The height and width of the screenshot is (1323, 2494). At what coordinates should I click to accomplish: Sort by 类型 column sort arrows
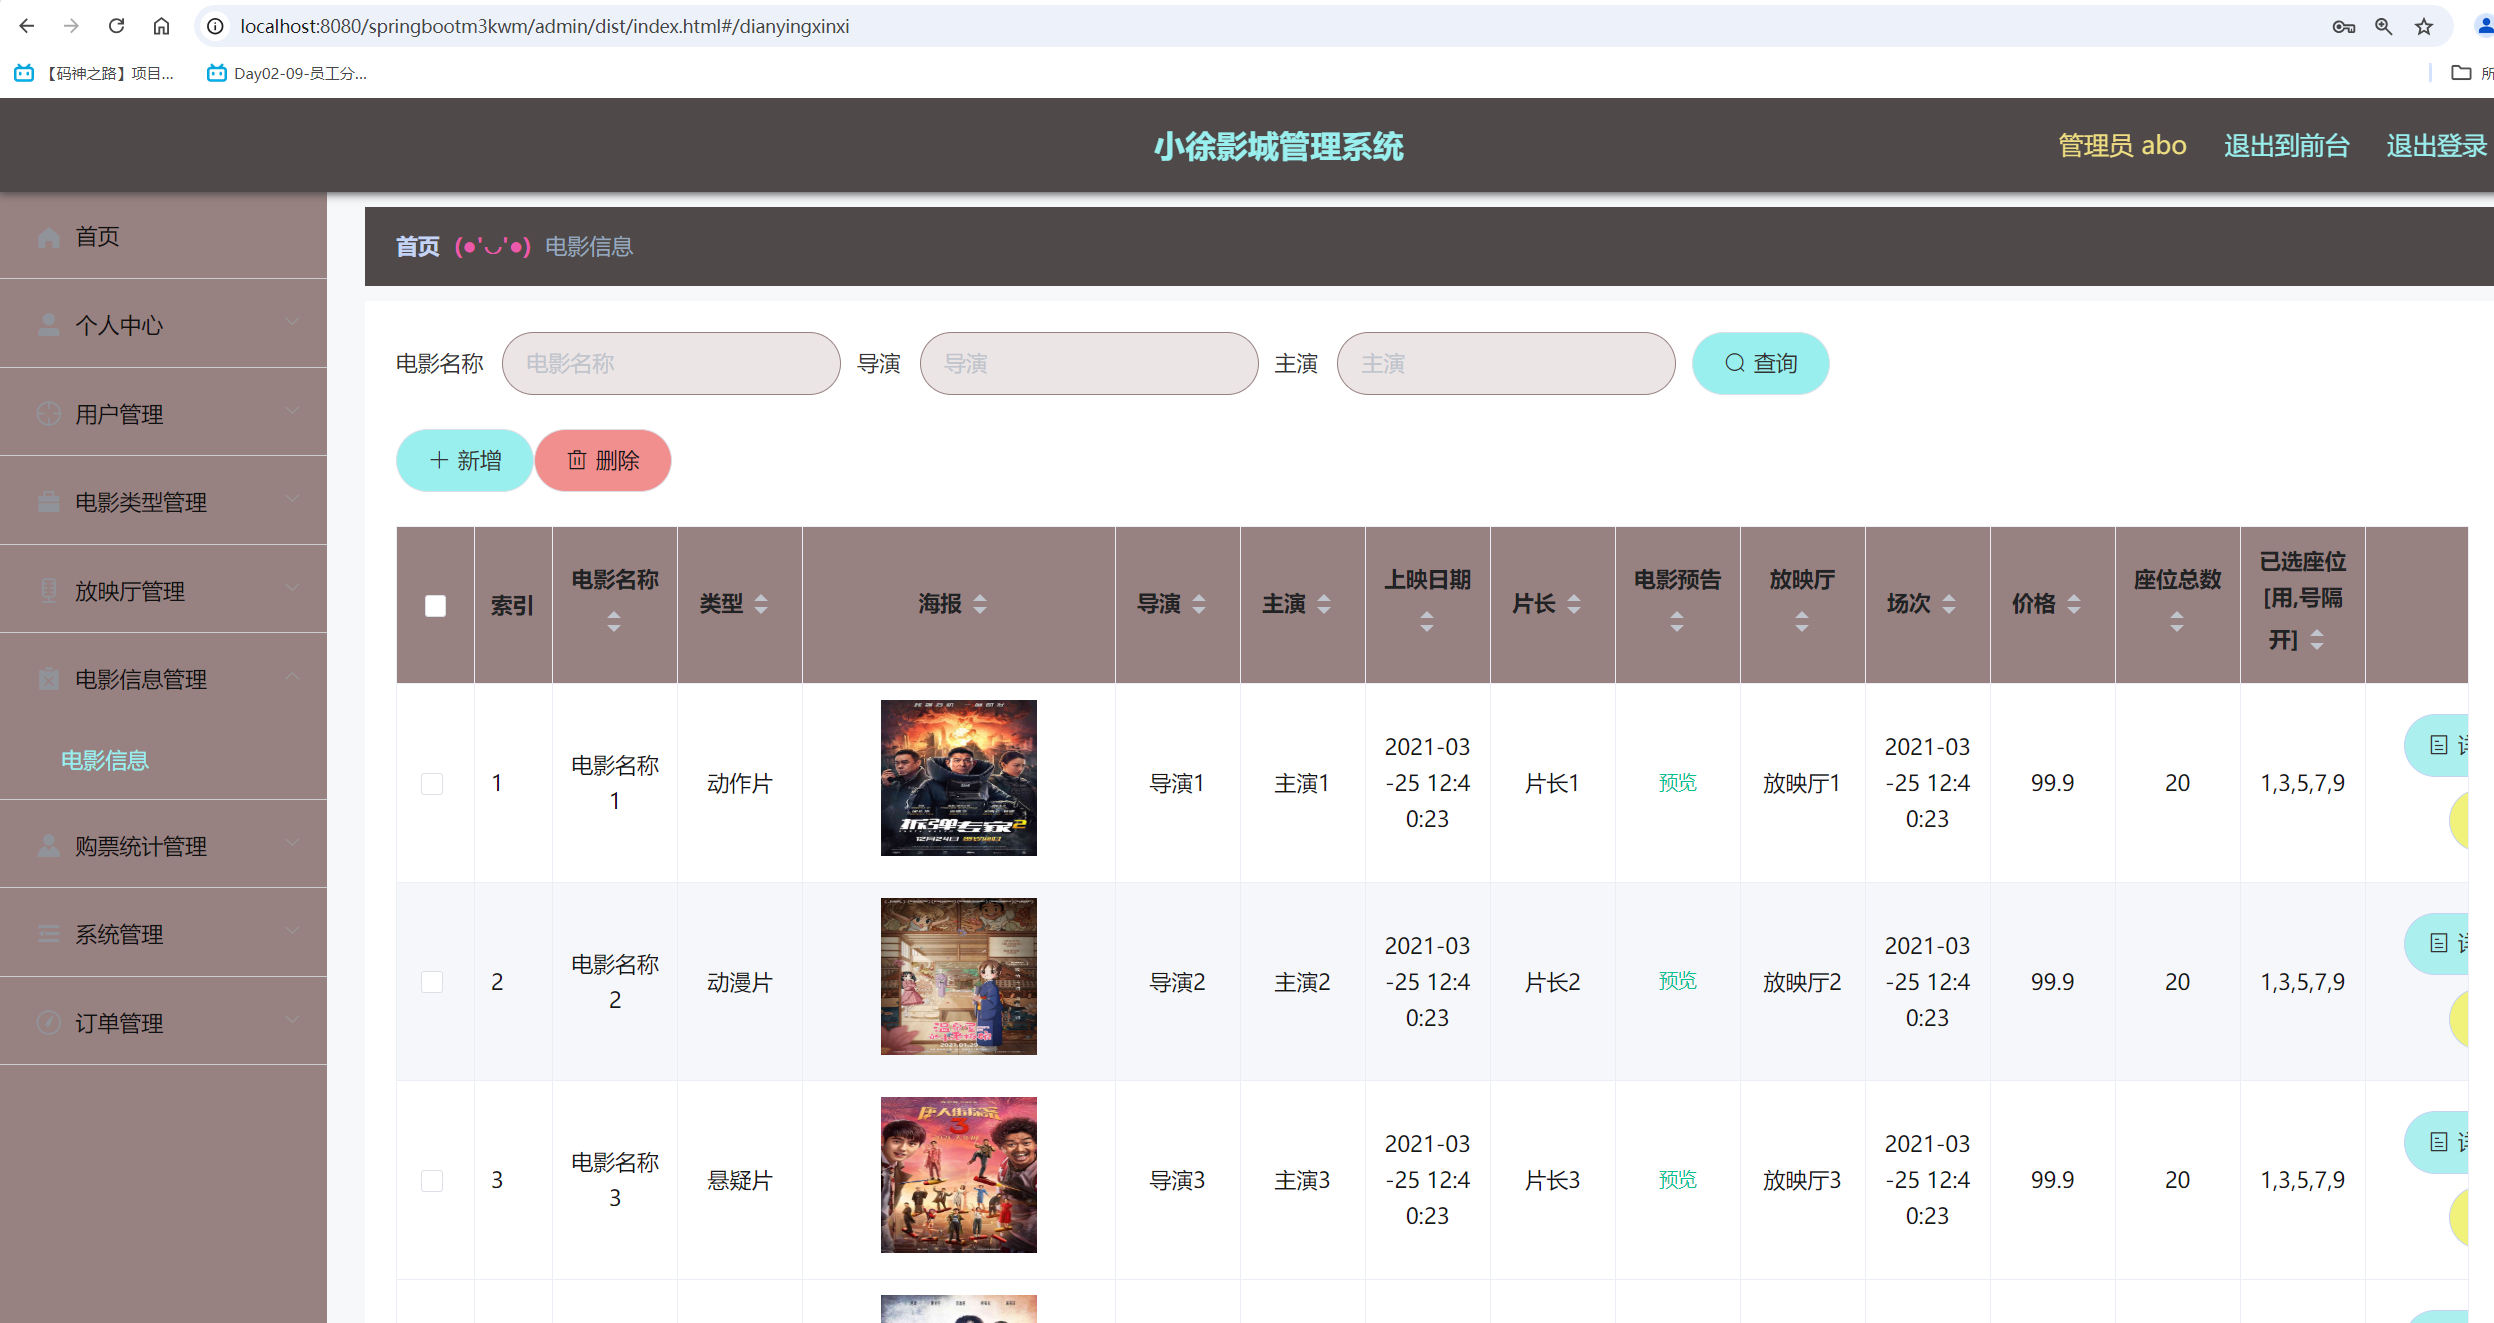click(761, 604)
